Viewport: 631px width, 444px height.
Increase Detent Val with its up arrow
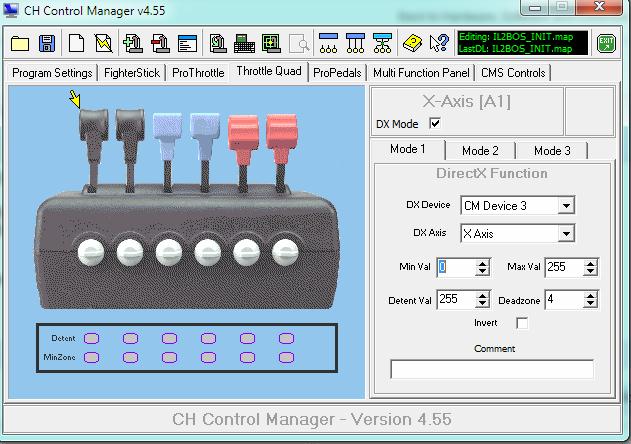click(x=482, y=296)
